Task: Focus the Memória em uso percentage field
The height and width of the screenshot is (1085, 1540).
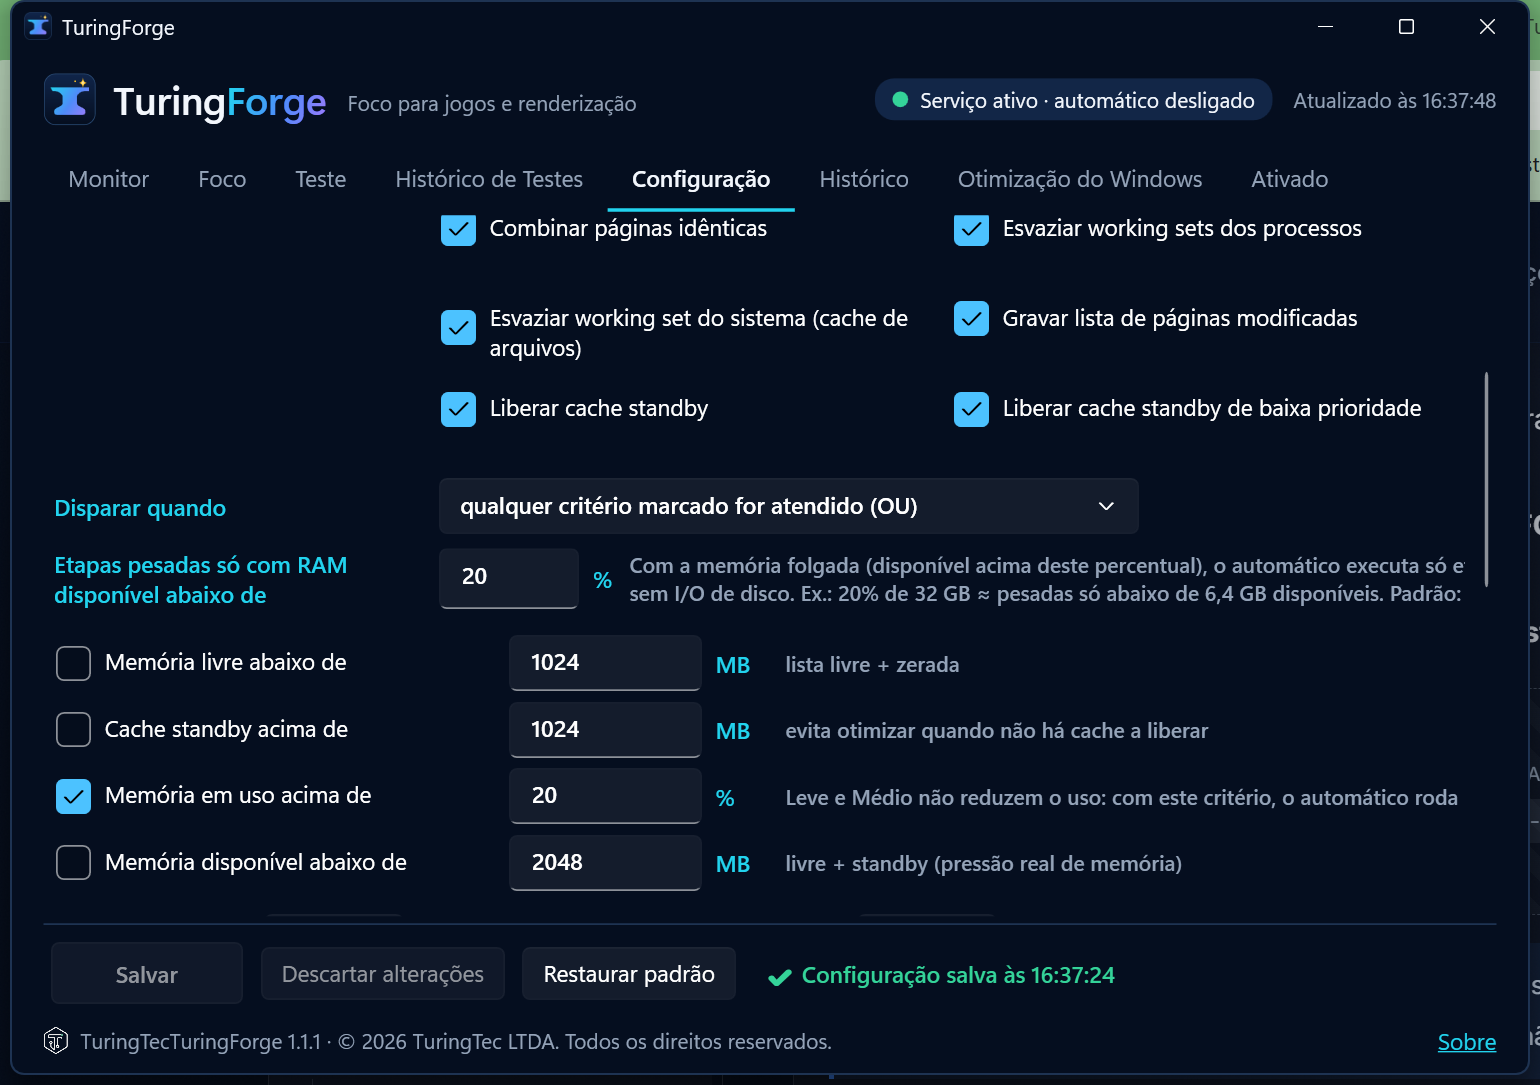Action: pos(605,796)
